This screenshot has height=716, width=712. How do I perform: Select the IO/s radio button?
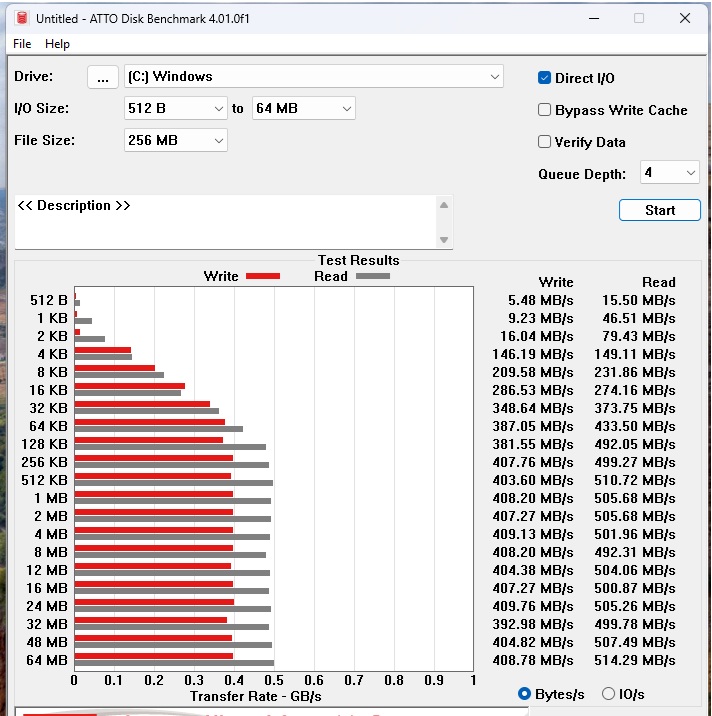[x=608, y=694]
